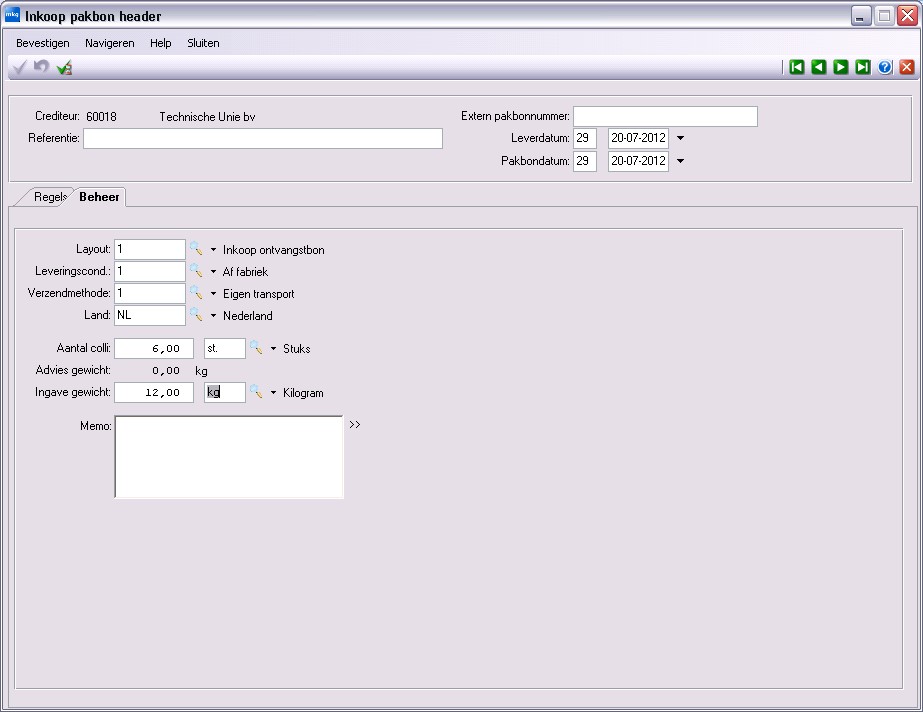Click the Verzendmethode lookup magnifier icon
This screenshot has width=923, height=712.
click(x=196, y=293)
